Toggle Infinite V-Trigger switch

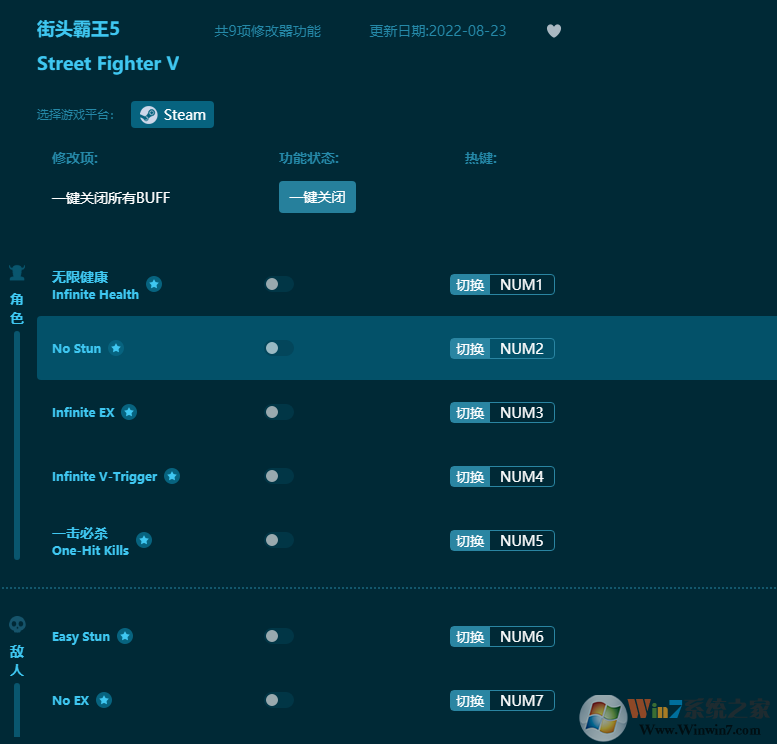click(279, 476)
